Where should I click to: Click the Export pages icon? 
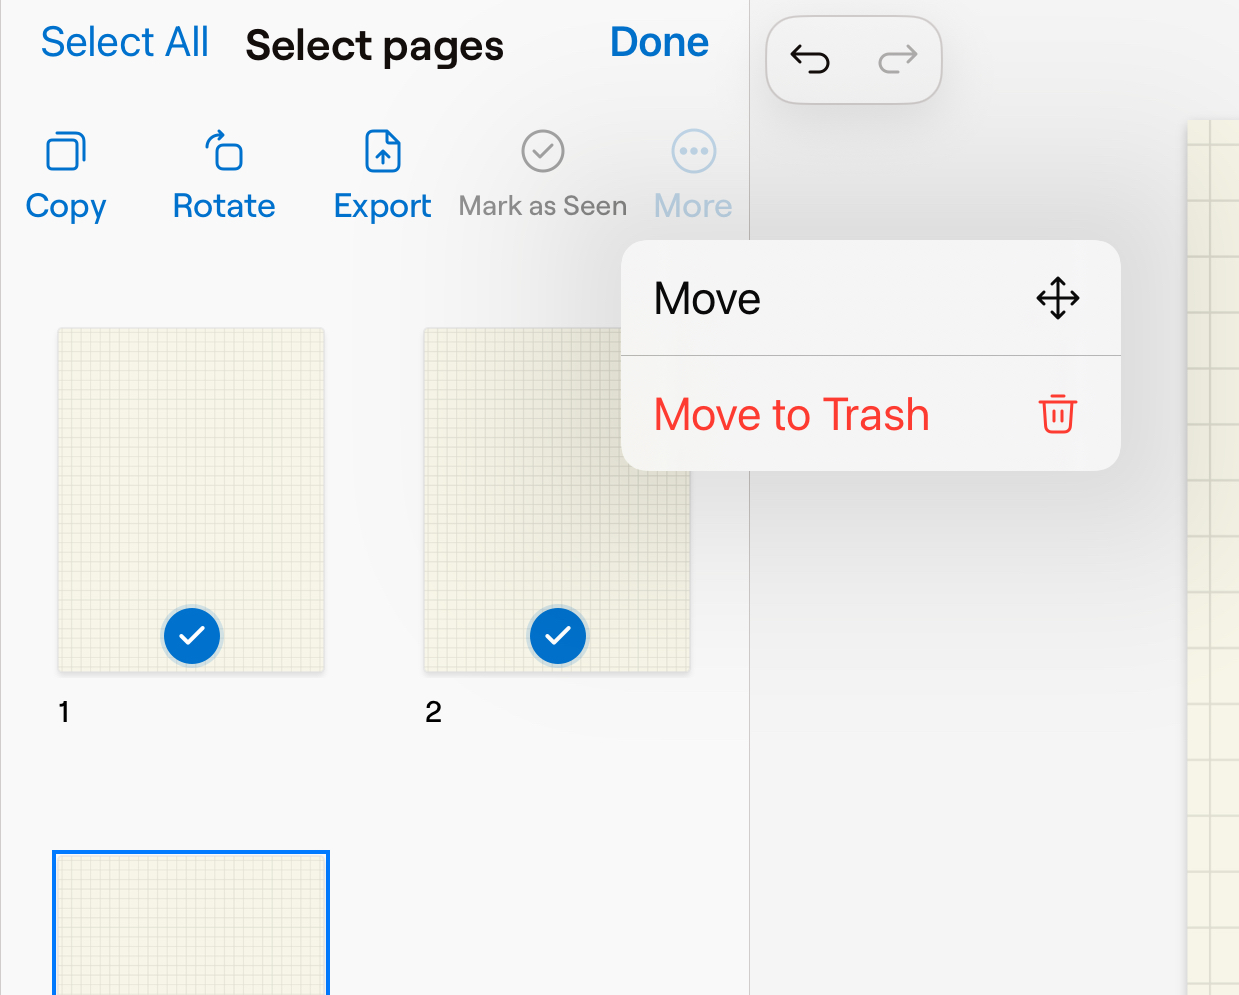pos(383,152)
